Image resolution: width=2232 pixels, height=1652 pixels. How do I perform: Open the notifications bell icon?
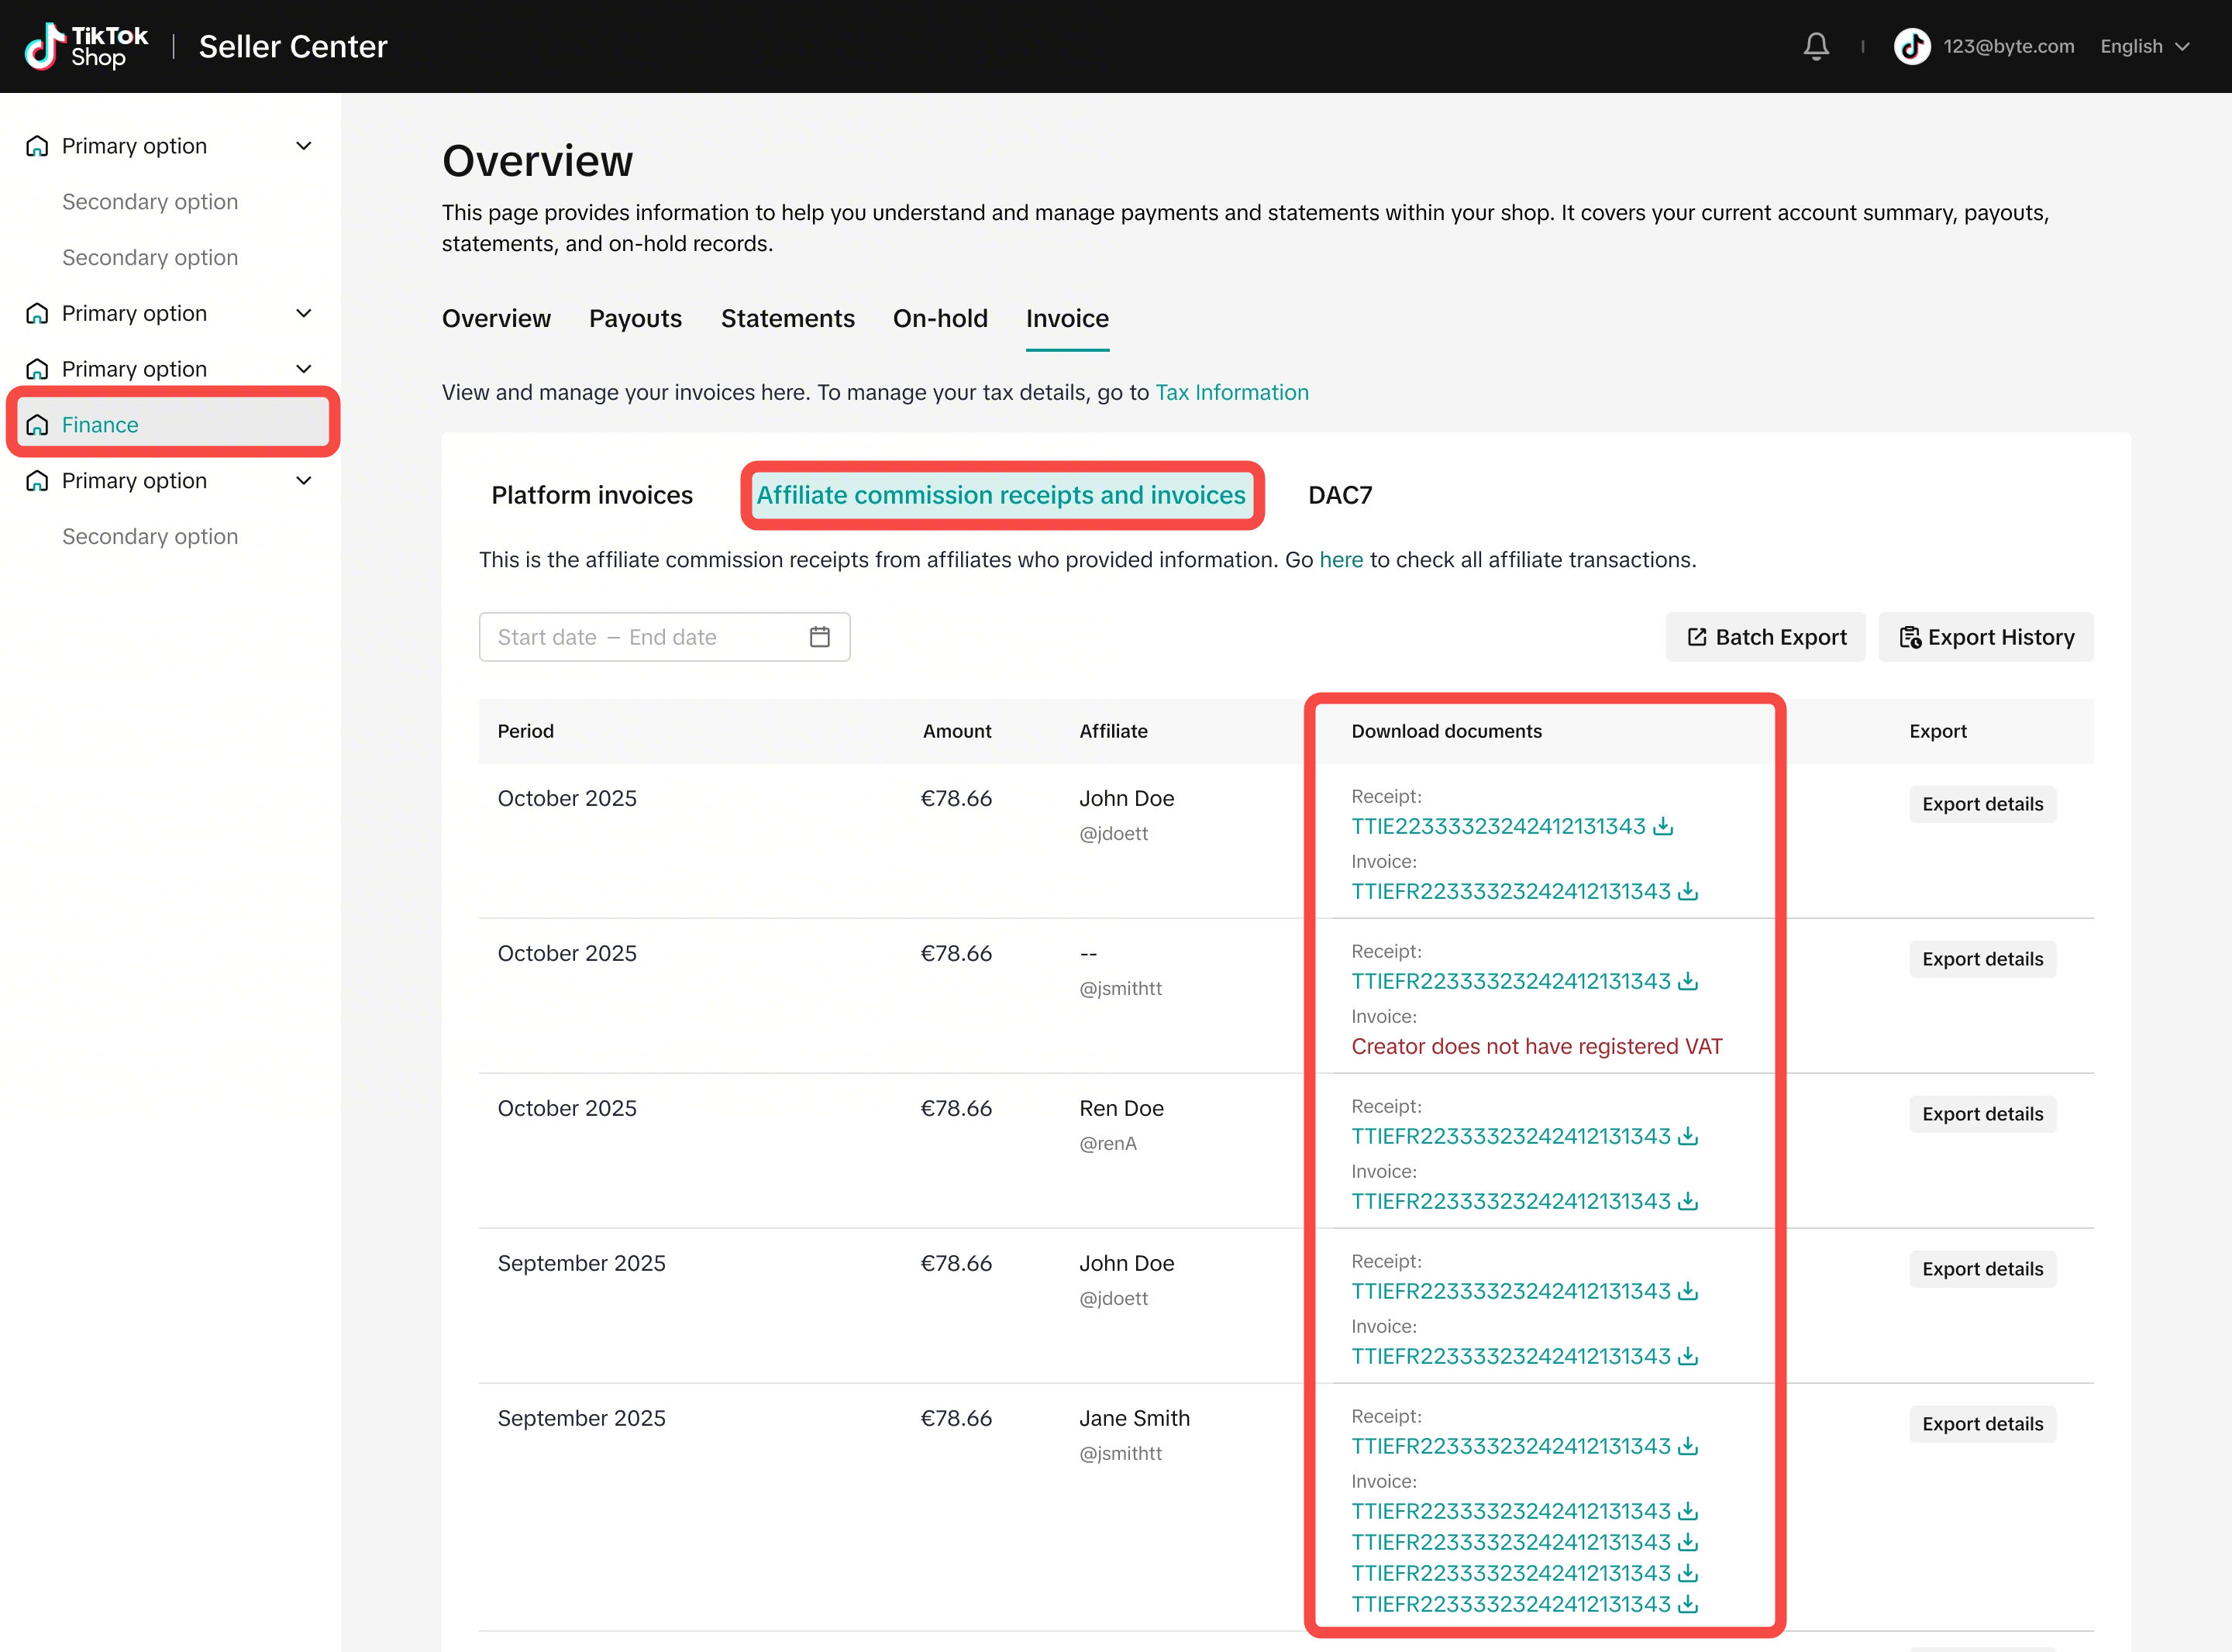(1816, 46)
